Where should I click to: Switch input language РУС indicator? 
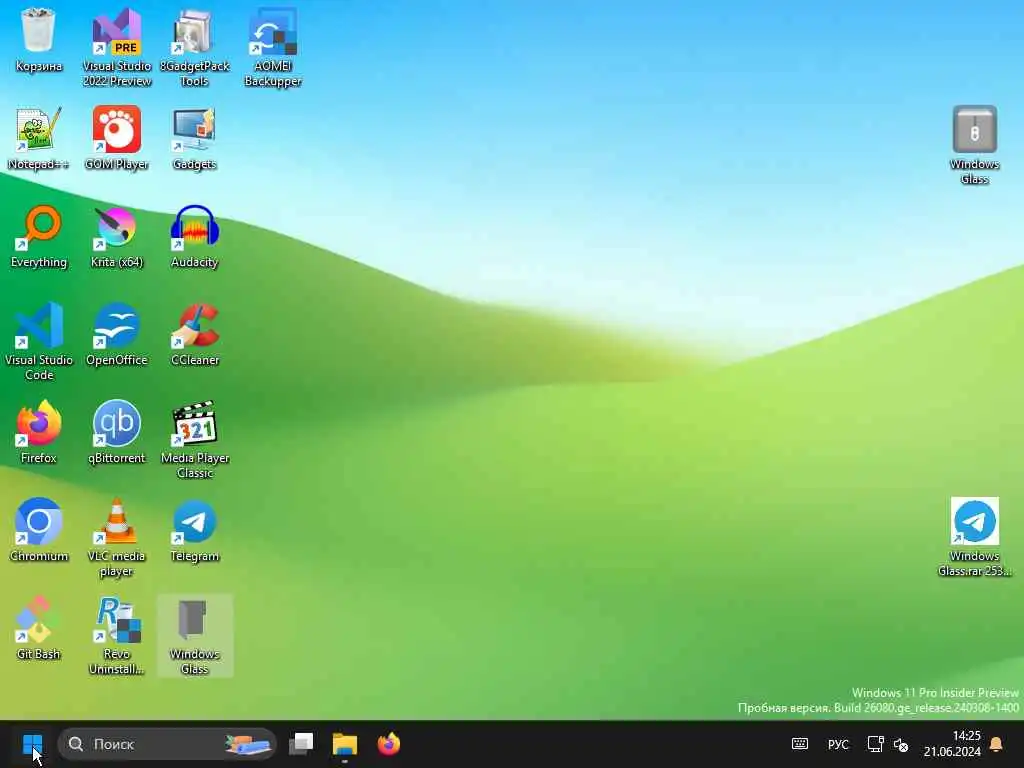click(x=838, y=744)
